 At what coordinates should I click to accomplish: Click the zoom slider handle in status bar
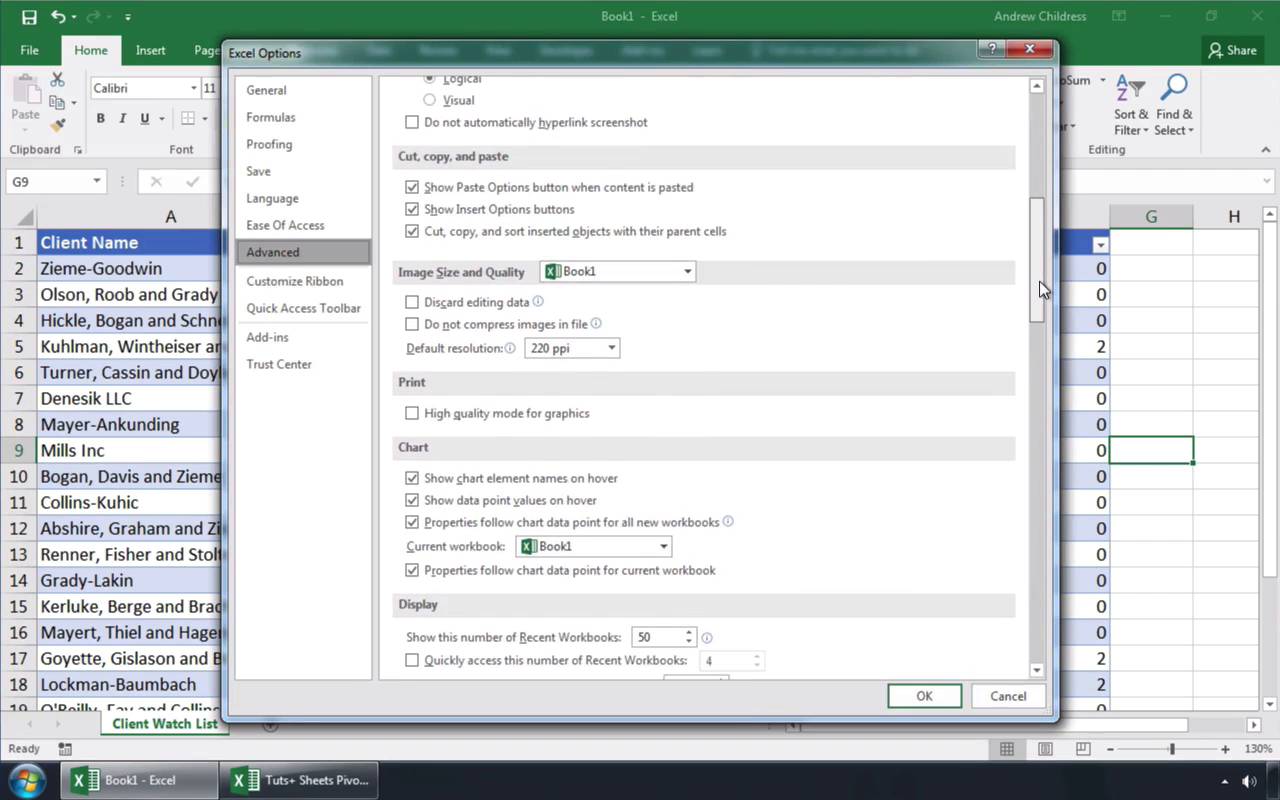pyautogui.click(x=1172, y=749)
